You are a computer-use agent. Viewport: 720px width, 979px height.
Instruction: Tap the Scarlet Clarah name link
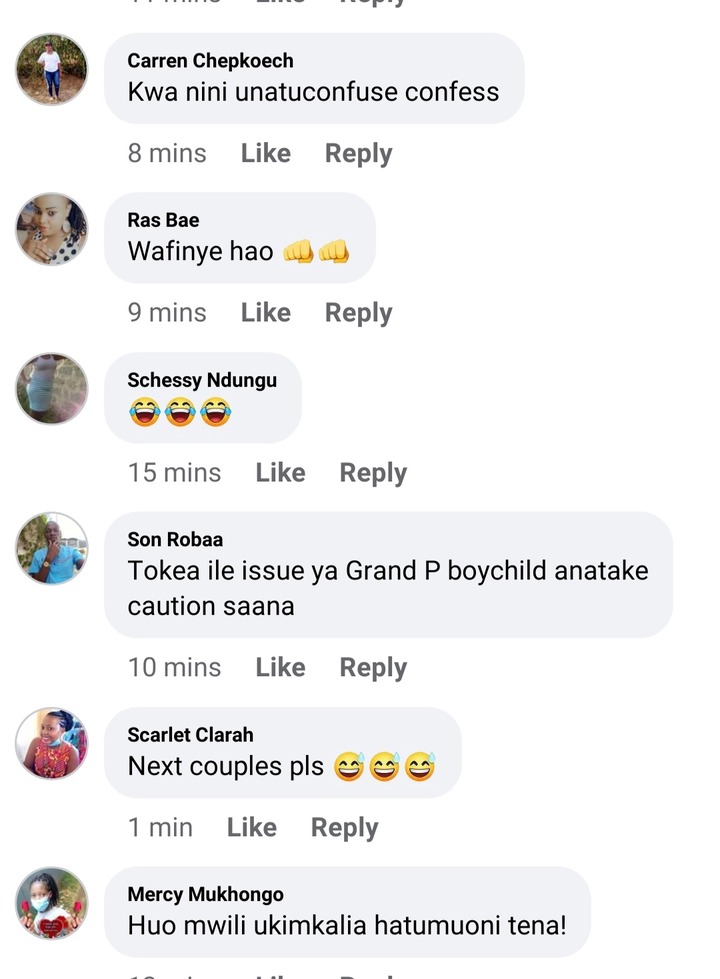pyautogui.click(x=190, y=734)
